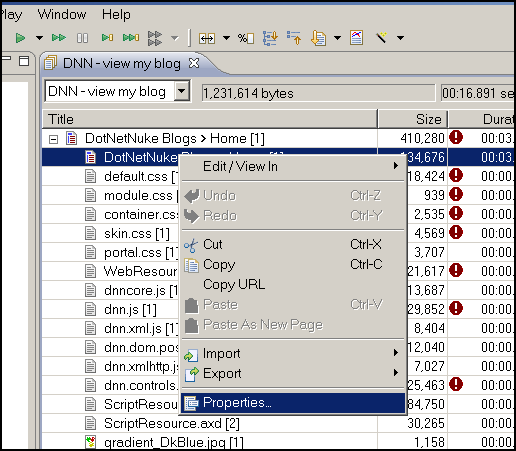Click the list with up arrow icon

click(294, 38)
